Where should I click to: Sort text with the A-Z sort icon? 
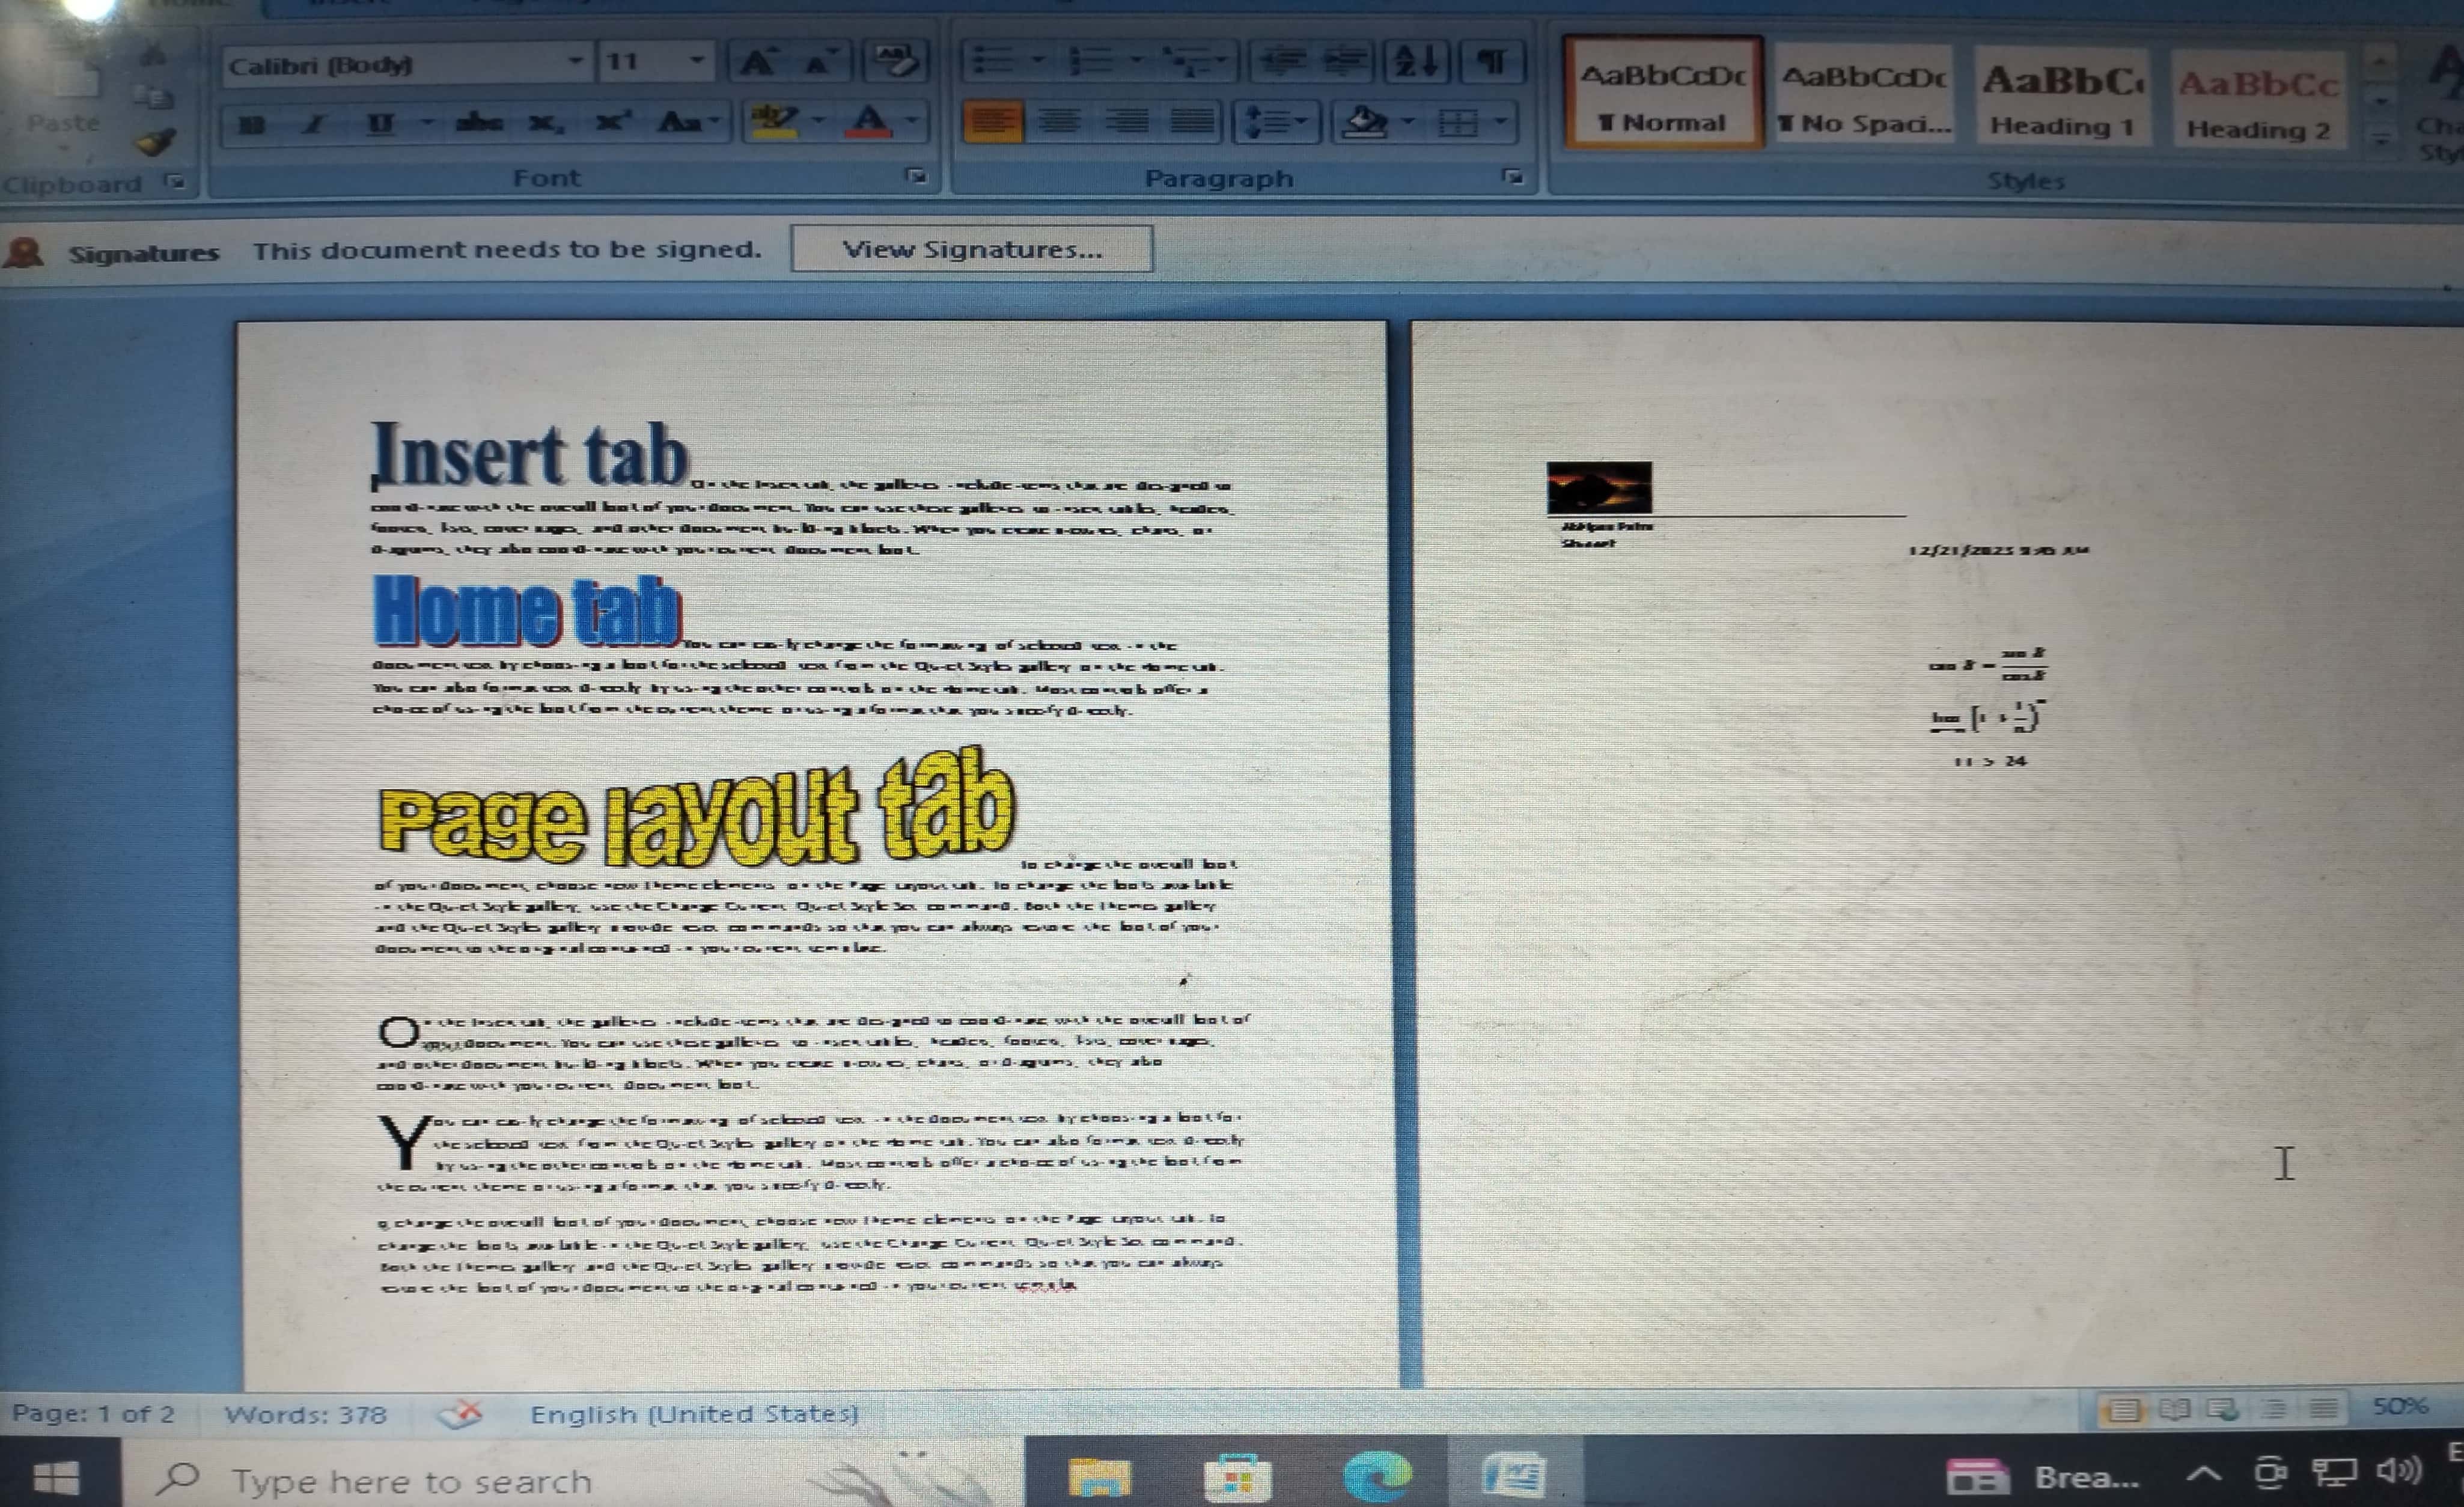click(x=1416, y=62)
